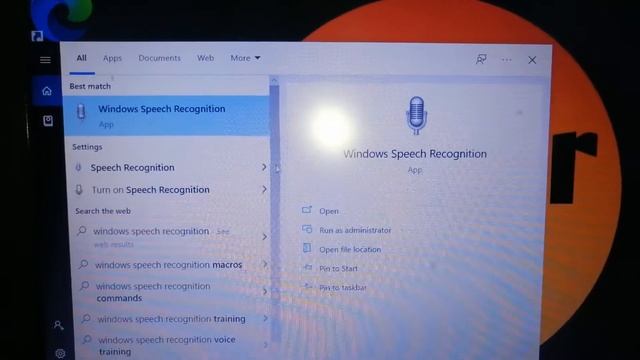
Task: Click the feedback icon in search header
Action: (x=481, y=60)
